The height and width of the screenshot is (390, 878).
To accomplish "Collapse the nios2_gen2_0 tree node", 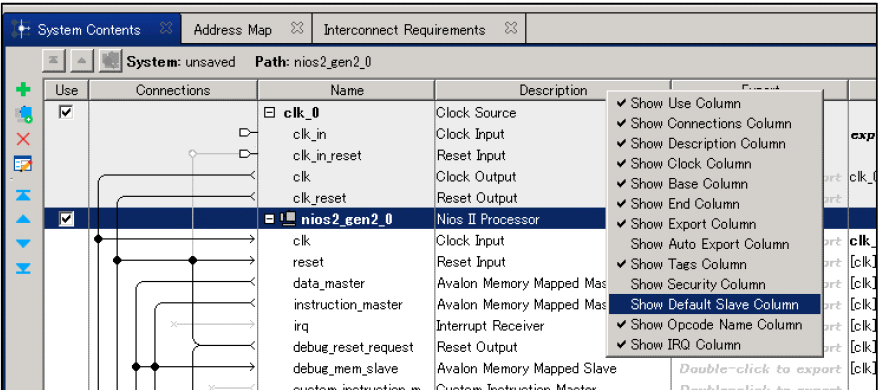I will 269,219.
